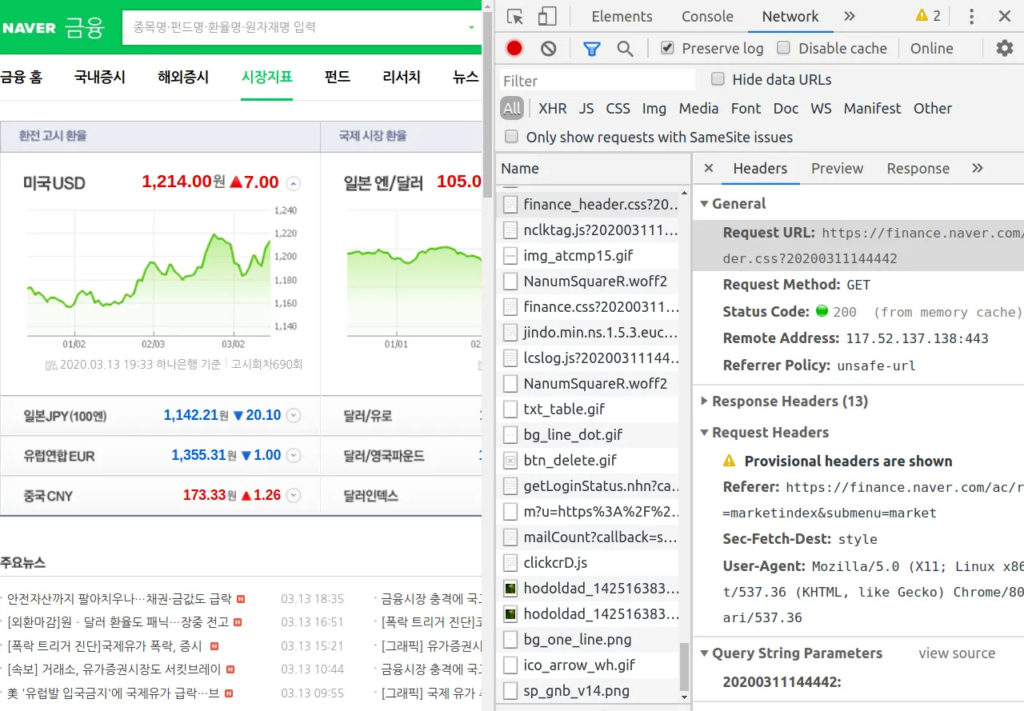Image resolution: width=1024 pixels, height=711 pixels.
Task: Click the NAVER logo
Action: pyautogui.click(x=29, y=28)
